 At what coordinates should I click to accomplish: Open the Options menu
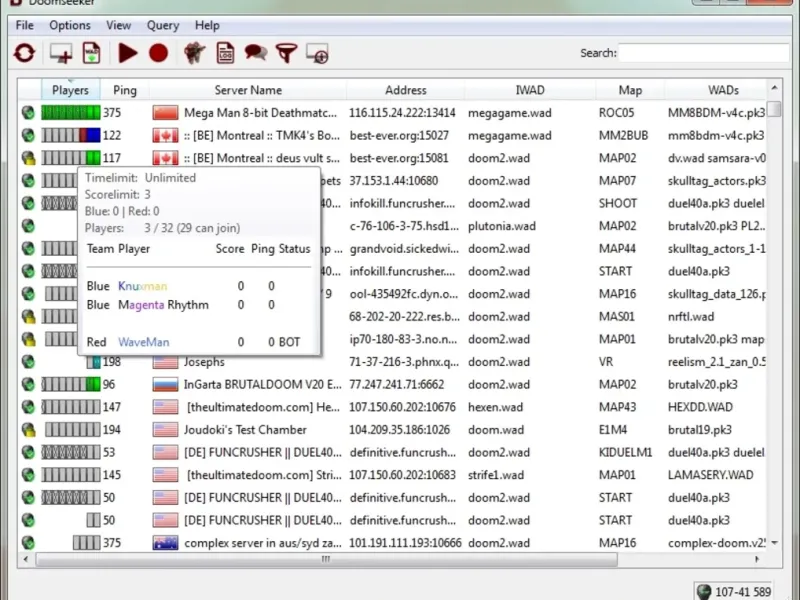70,25
